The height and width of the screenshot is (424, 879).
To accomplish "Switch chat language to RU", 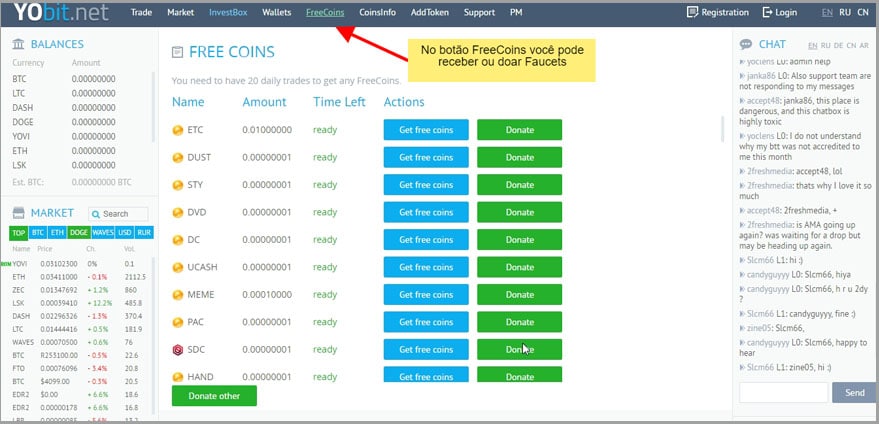I will 826,46.
